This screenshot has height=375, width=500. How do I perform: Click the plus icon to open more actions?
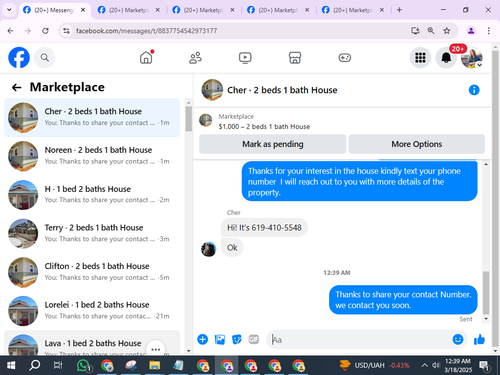202,339
